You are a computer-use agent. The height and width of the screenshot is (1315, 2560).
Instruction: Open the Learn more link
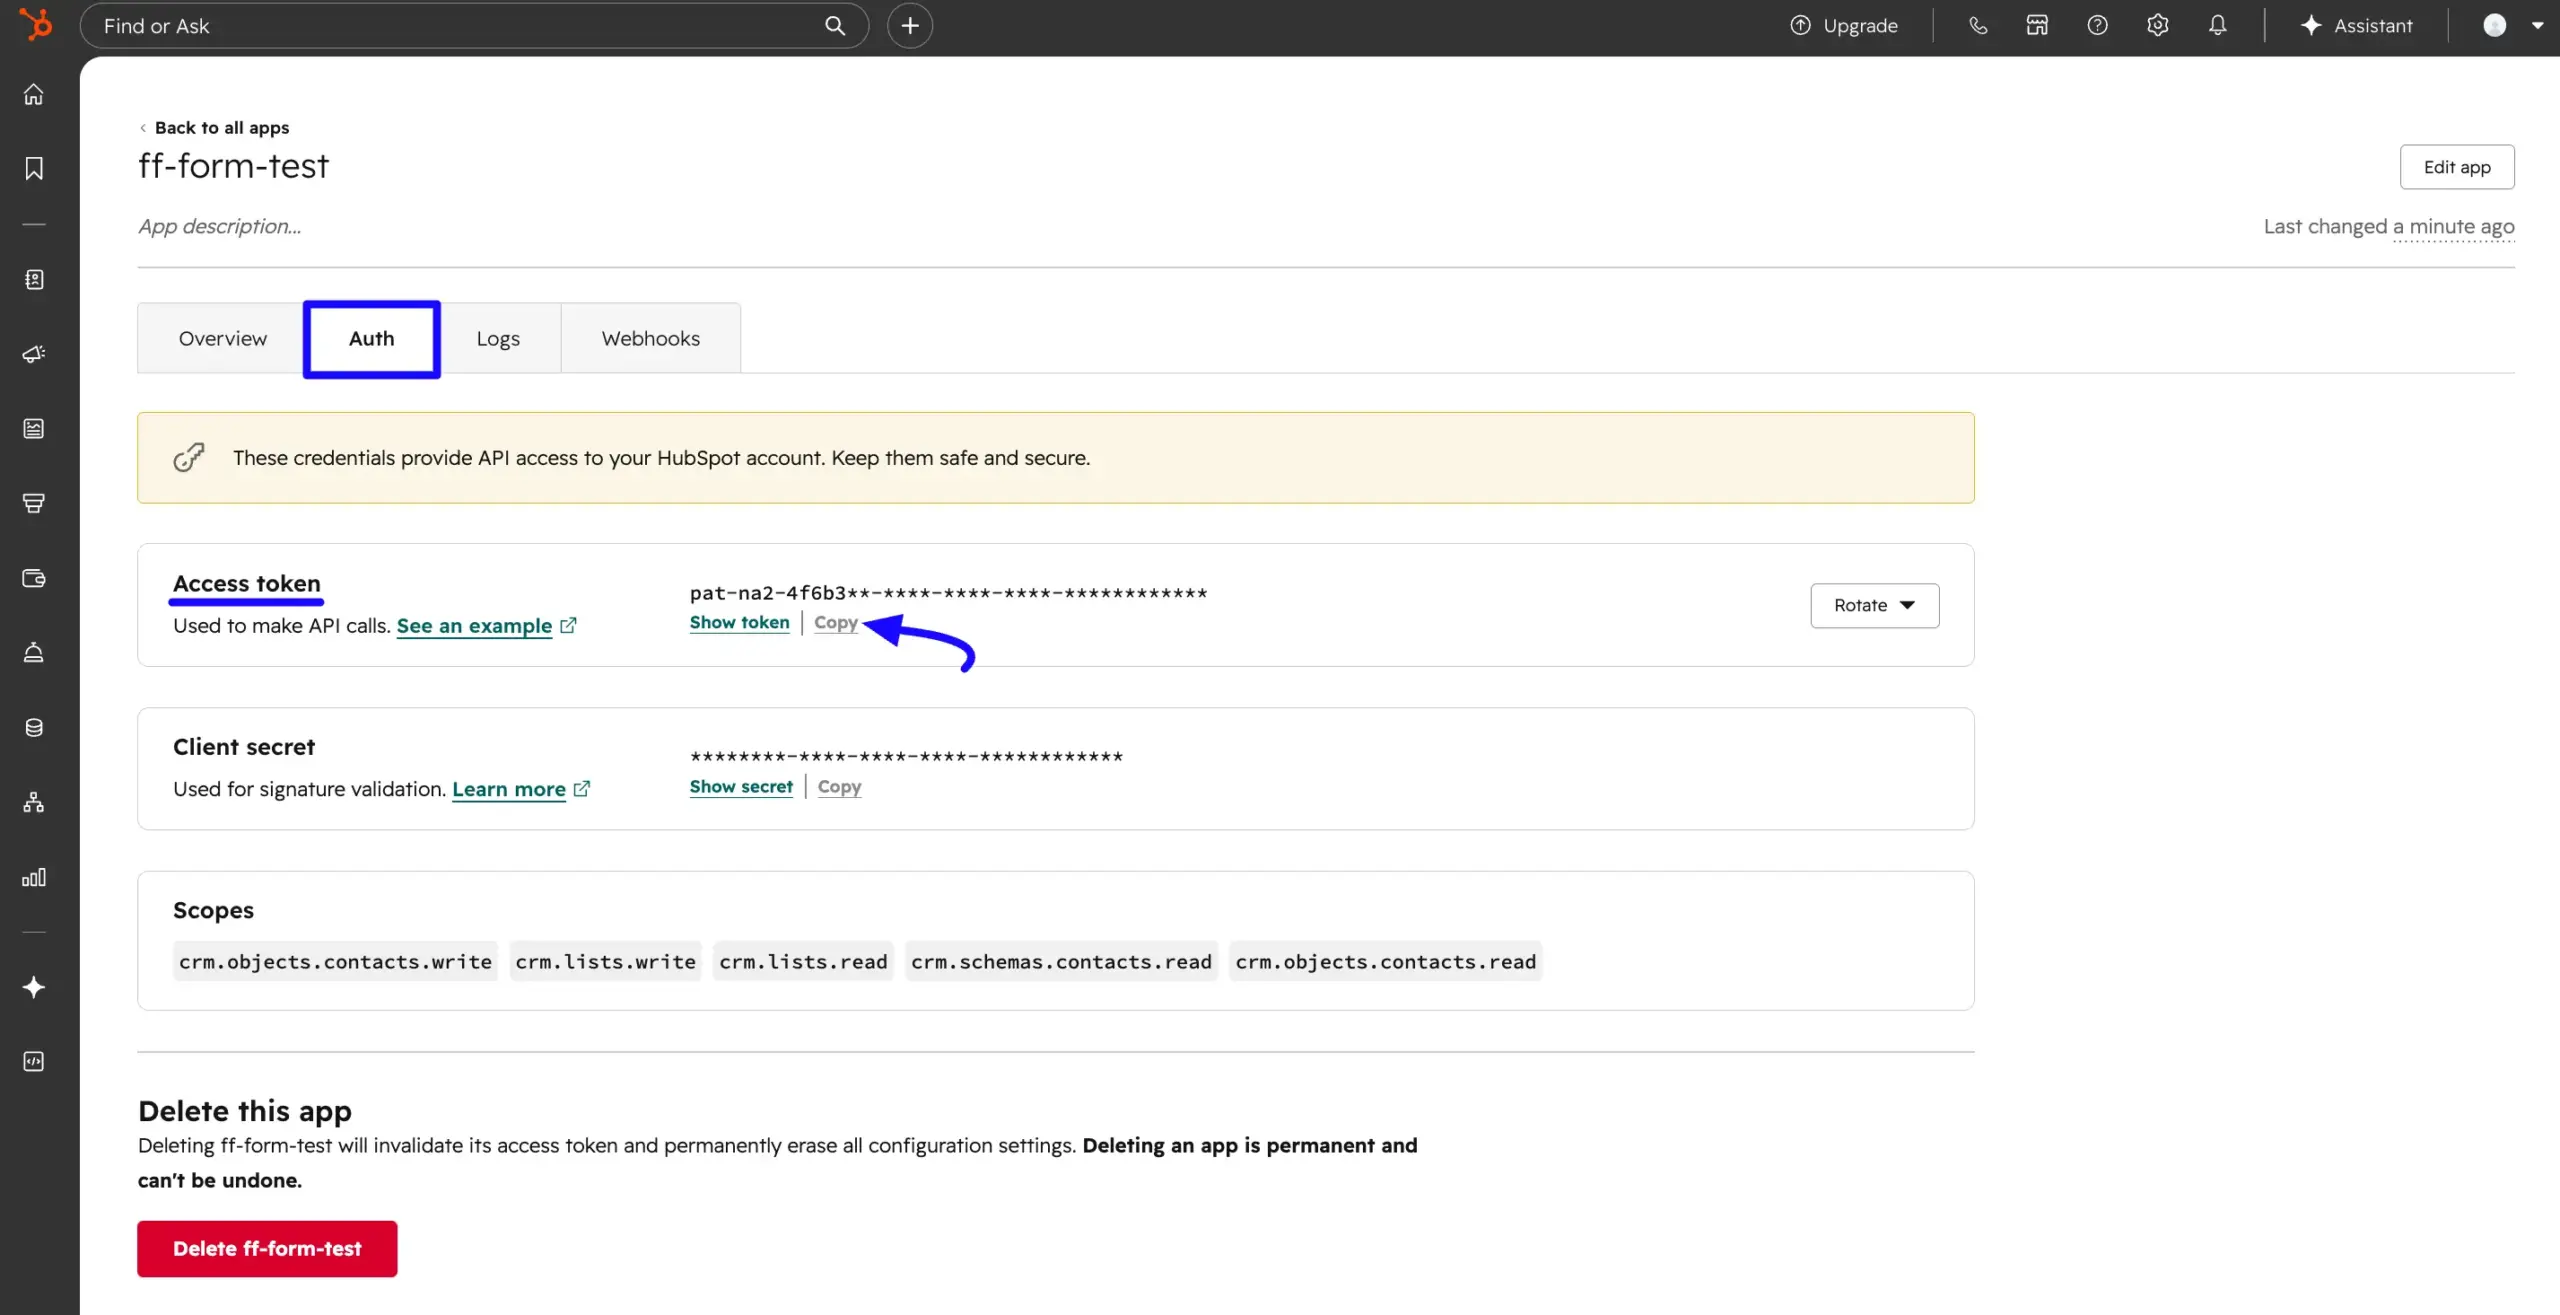click(x=509, y=789)
